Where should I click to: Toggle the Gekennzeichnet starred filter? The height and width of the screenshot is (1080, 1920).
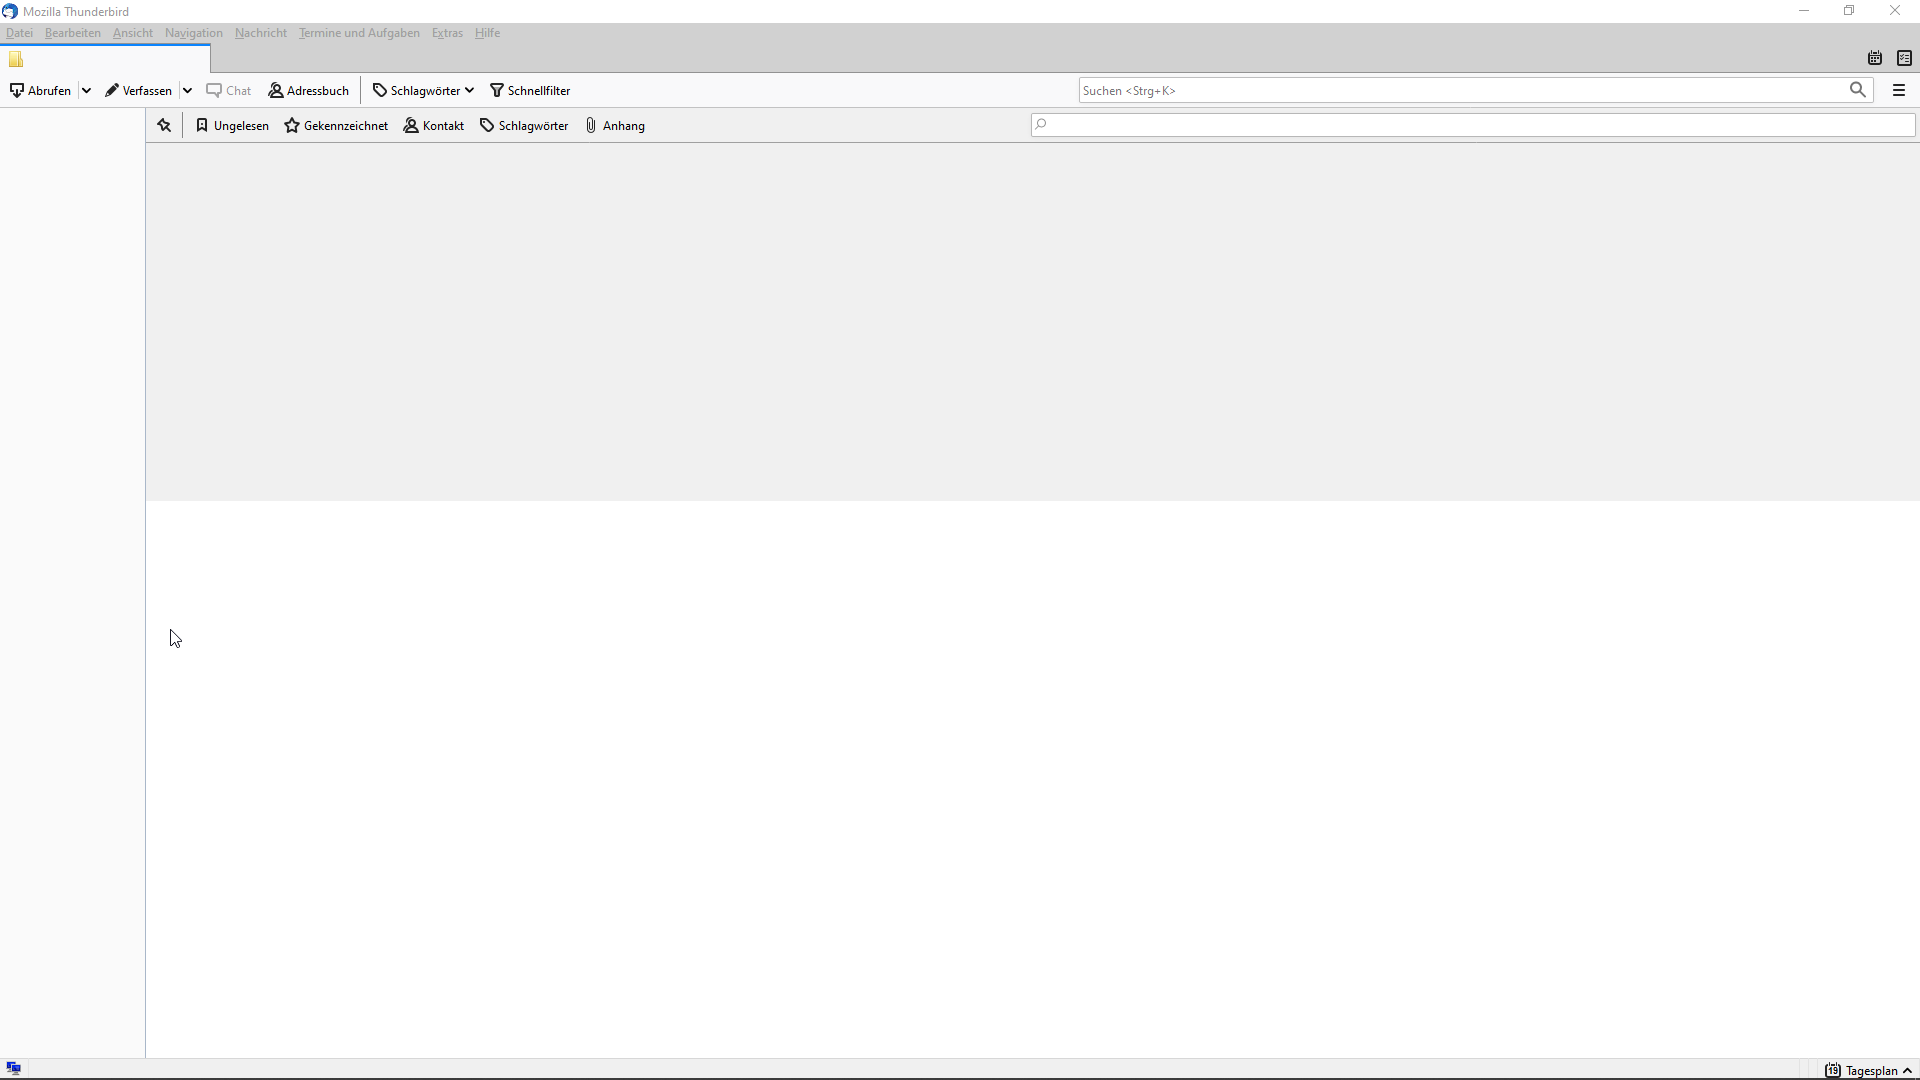coord(336,125)
